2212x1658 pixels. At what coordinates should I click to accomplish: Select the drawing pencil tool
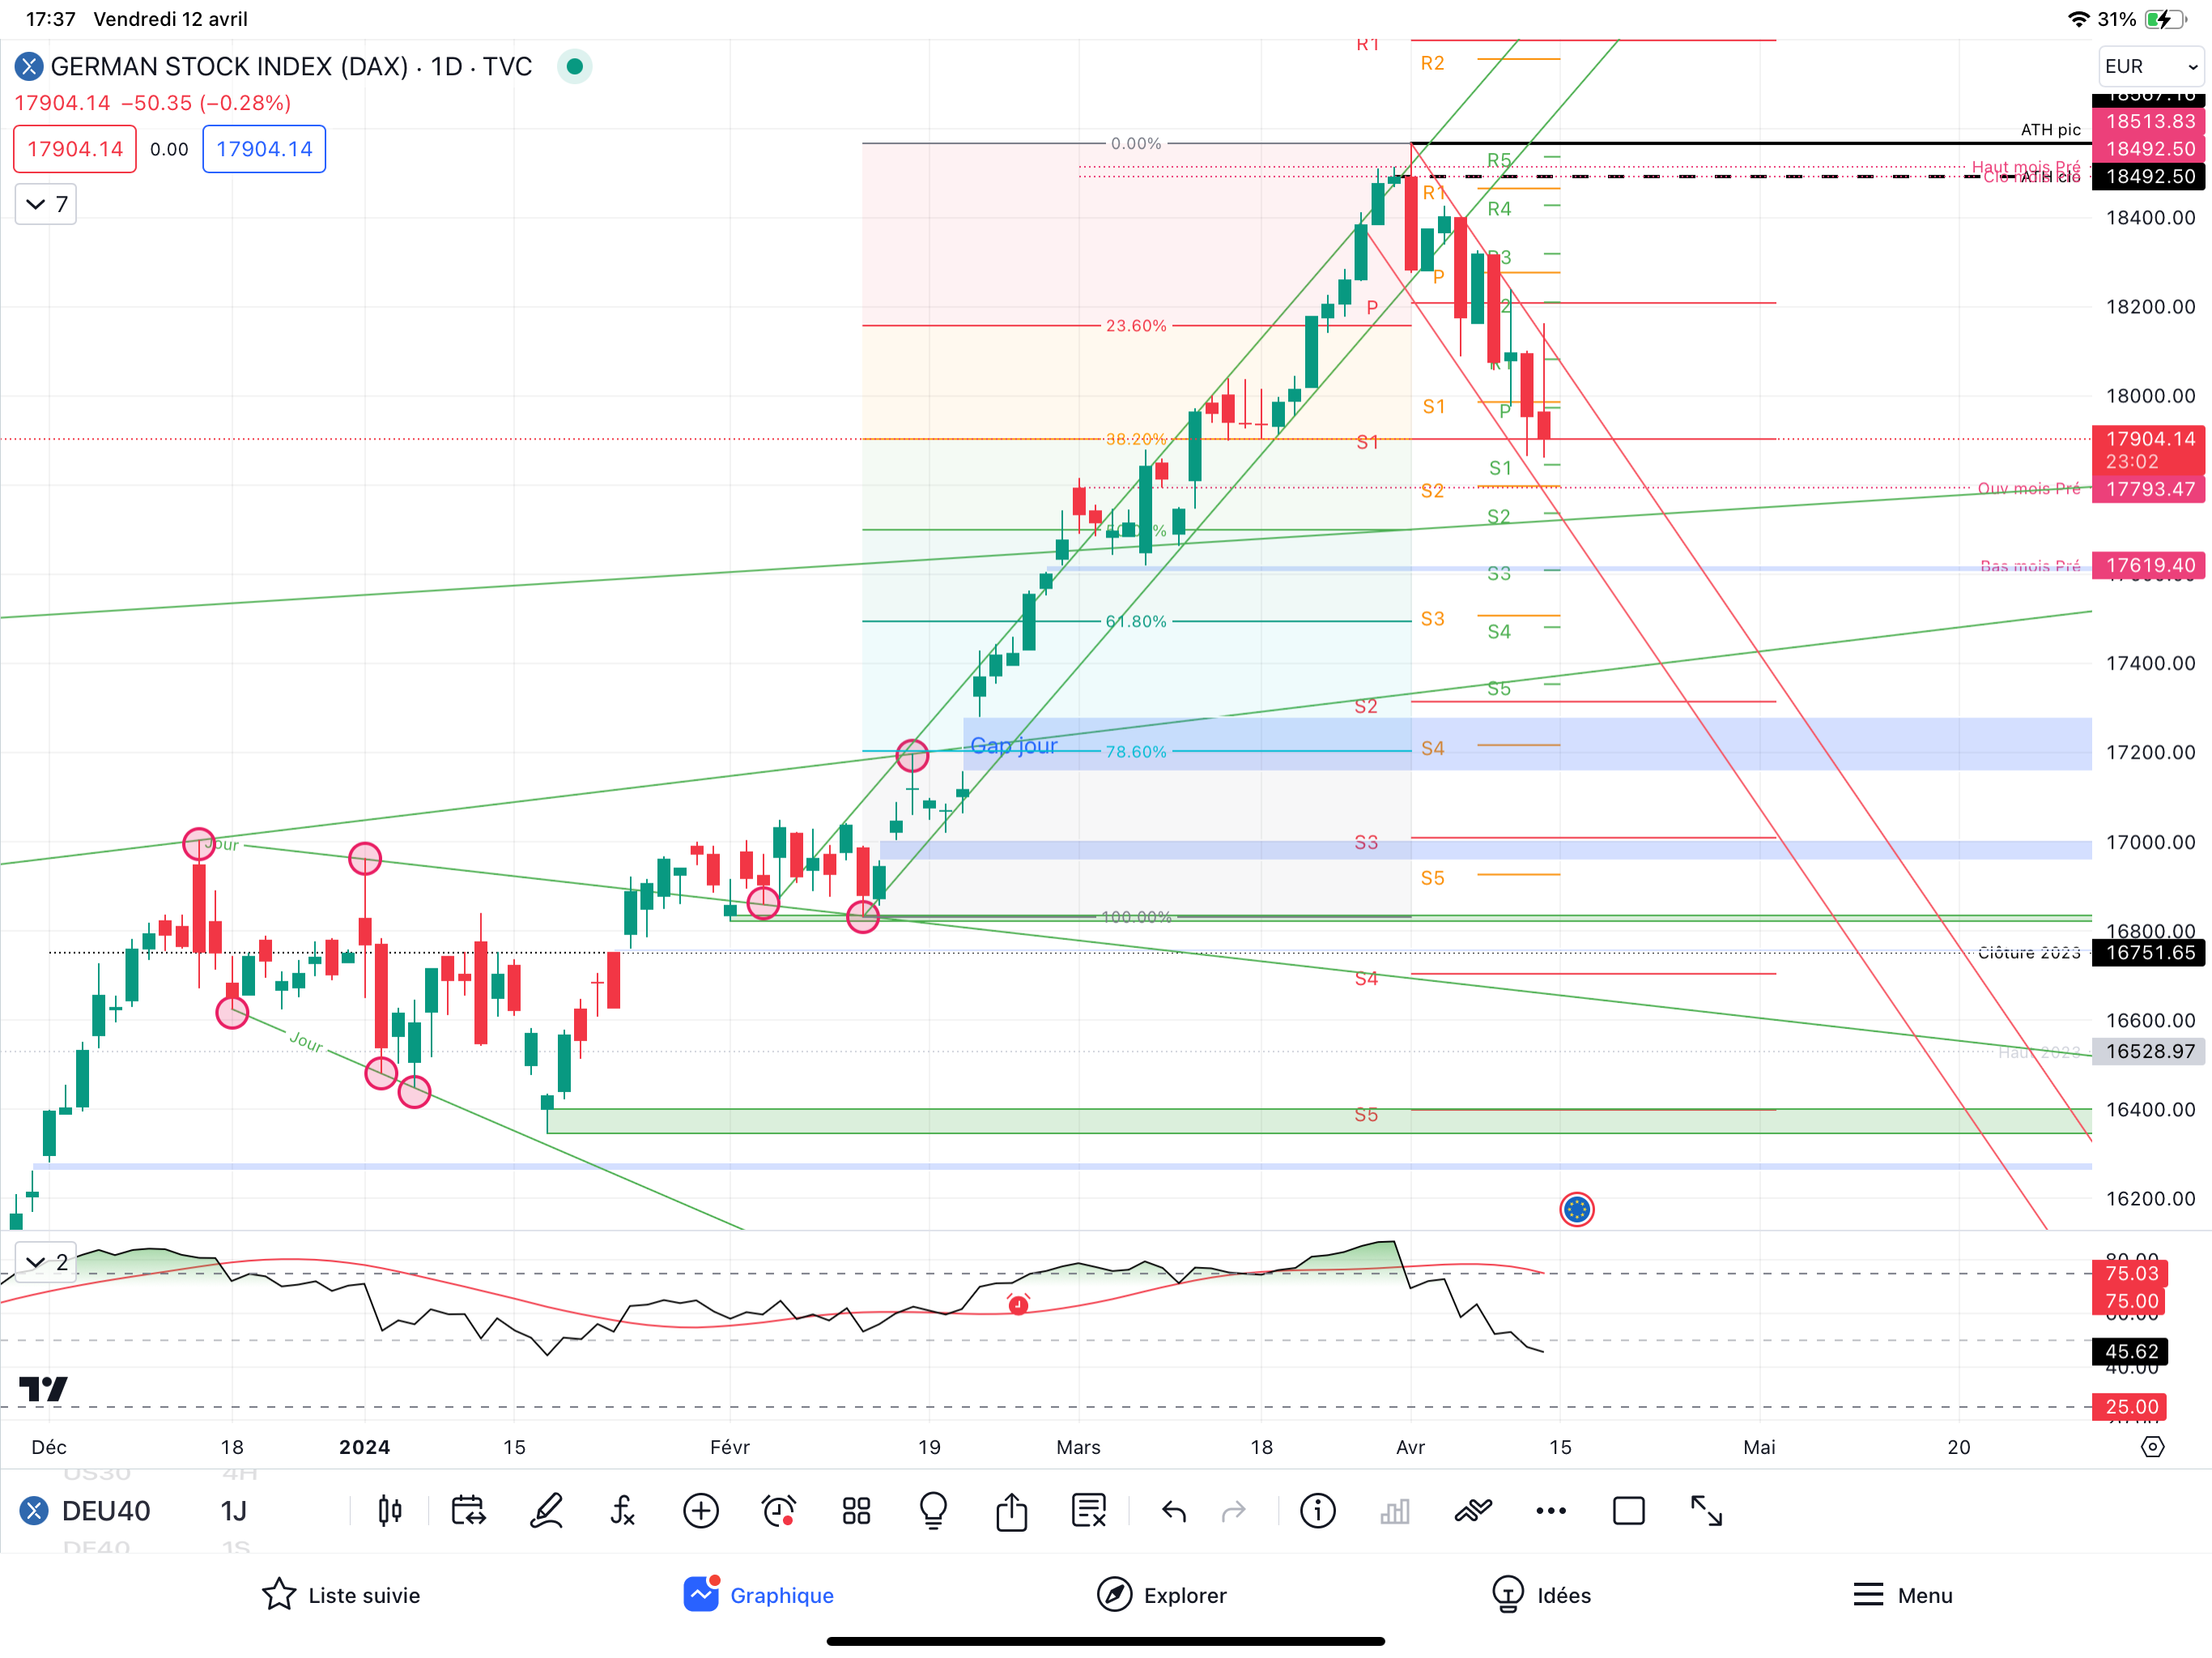point(546,1511)
